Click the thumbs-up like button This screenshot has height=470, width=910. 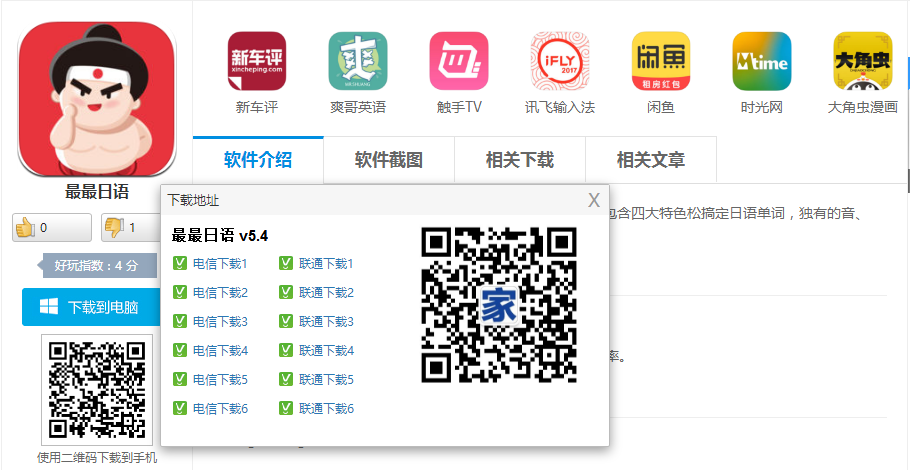coord(52,227)
